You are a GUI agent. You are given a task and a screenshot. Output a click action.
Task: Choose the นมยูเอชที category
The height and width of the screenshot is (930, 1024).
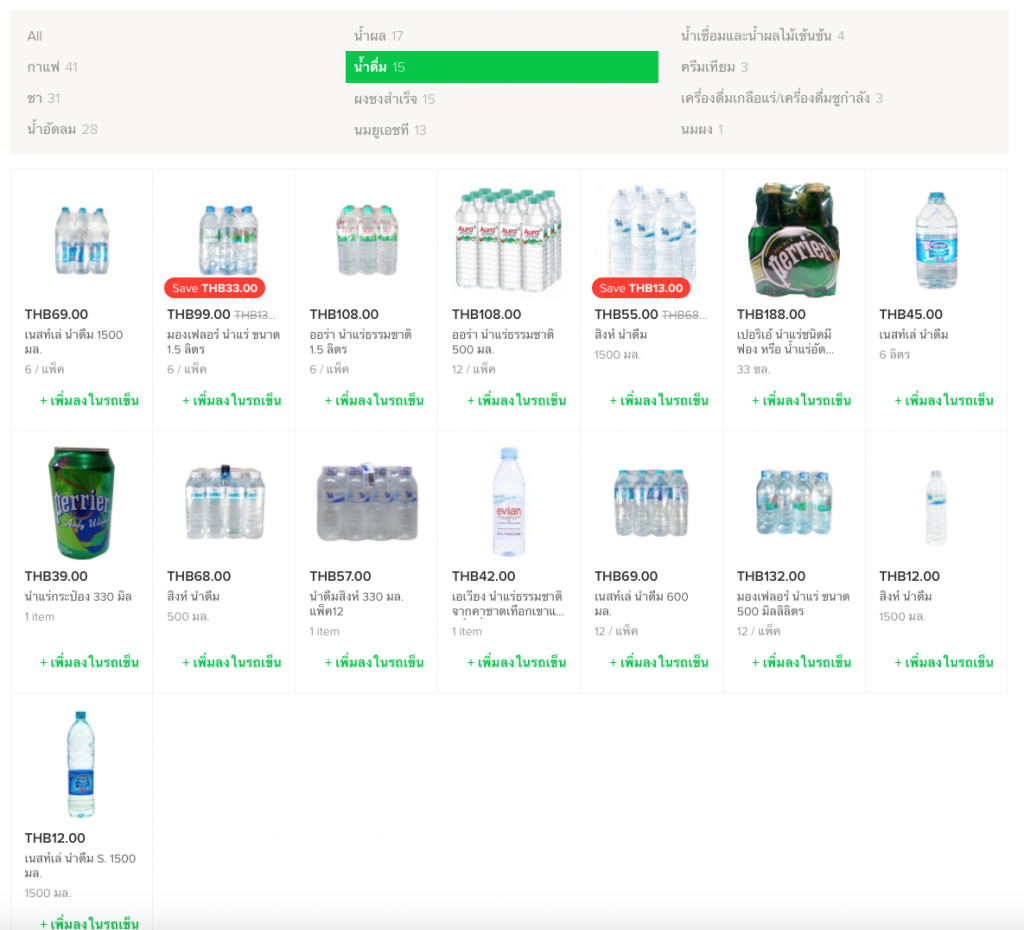coord(390,130)
